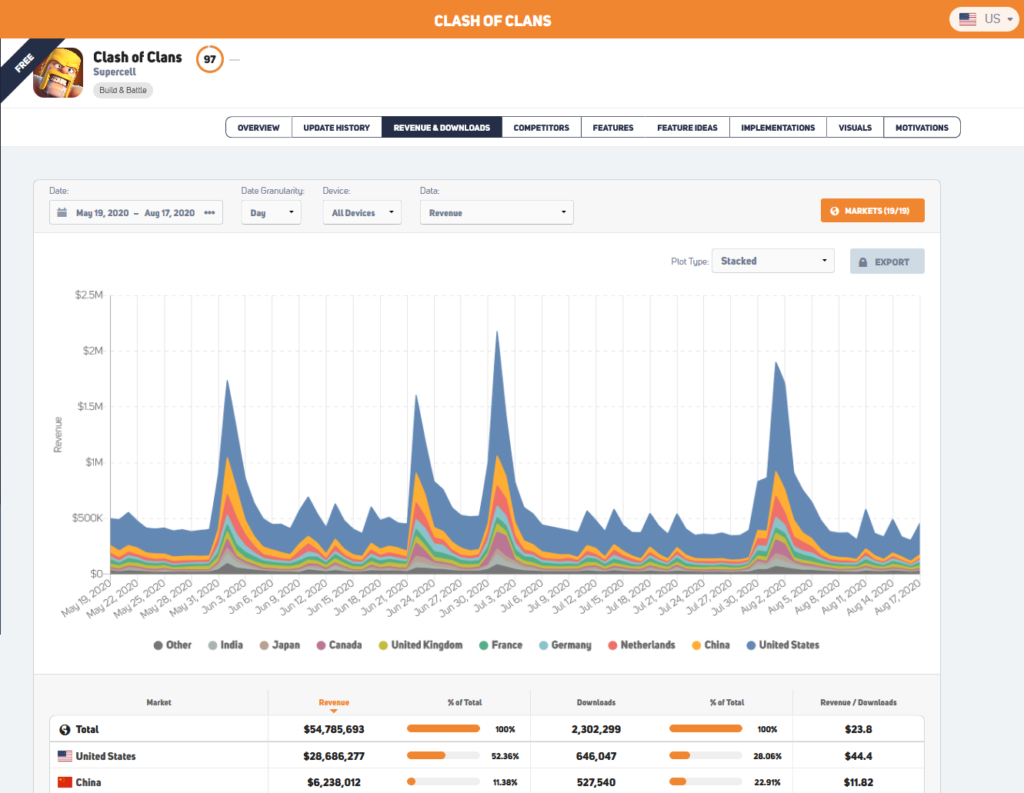This screenshot has width=1024, height=793.
Task: Toggle Canada series in chart legend
Action: [339, 645]
